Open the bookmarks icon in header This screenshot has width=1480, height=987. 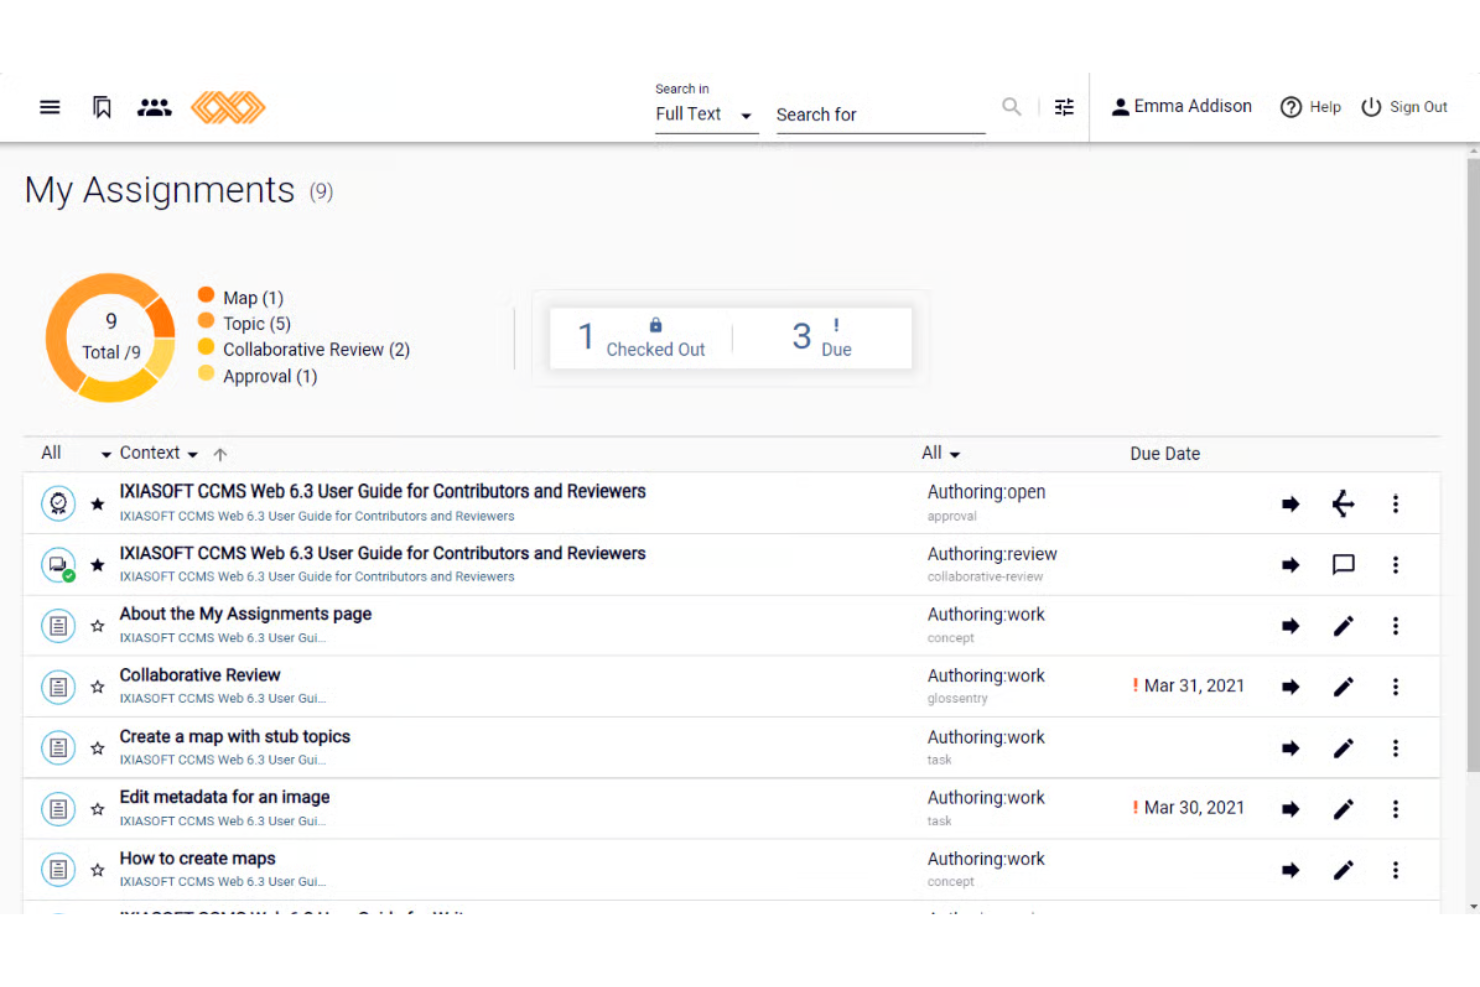click(x=102, y=107)
